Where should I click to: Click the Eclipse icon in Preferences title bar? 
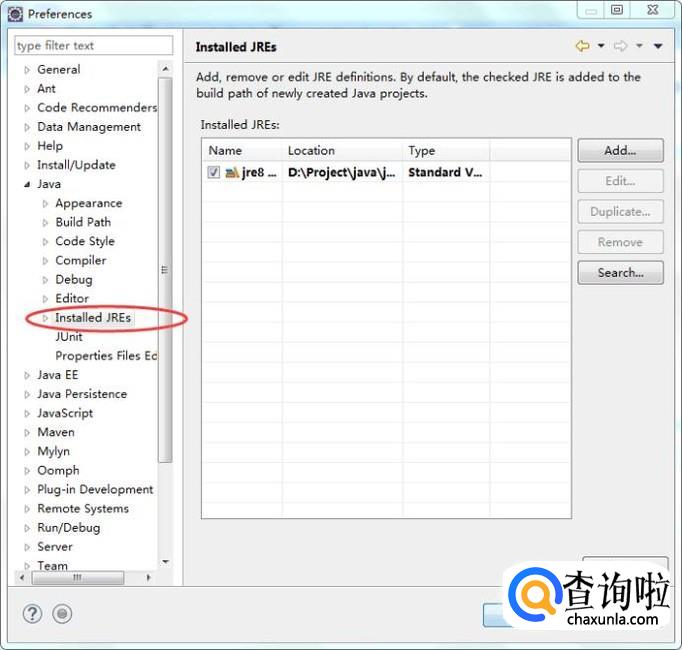[15, 14]
